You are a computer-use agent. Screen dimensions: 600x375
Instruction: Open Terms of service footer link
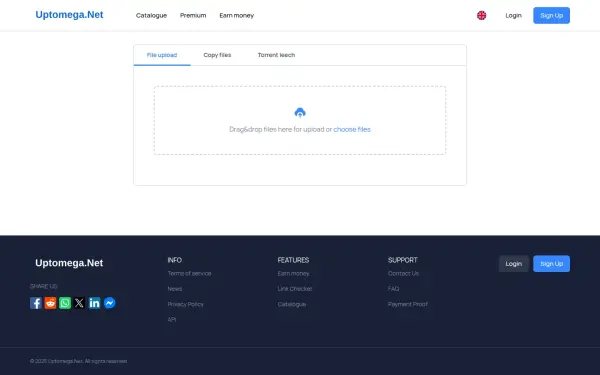point(189,273)
